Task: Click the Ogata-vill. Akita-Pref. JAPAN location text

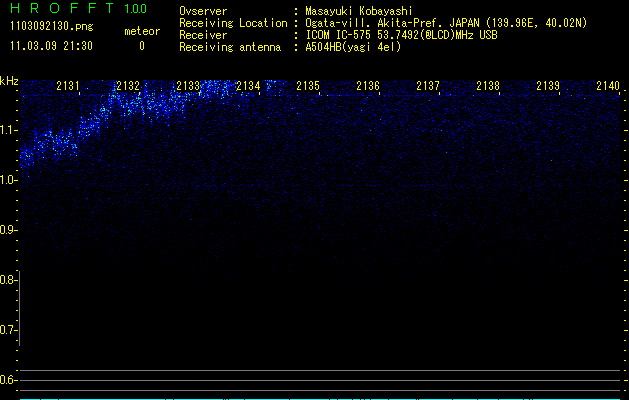Action: click(446, 23)
